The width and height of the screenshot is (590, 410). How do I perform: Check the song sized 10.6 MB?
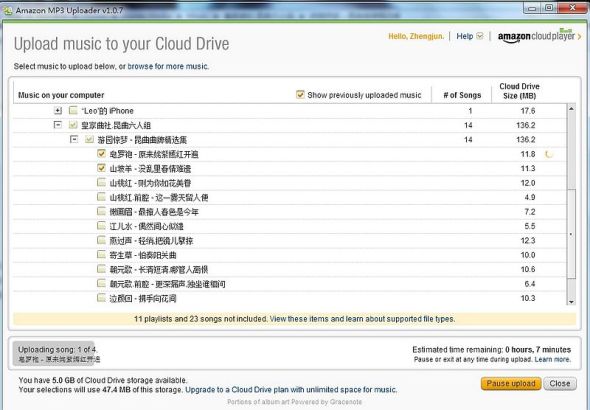click(101, 269)
